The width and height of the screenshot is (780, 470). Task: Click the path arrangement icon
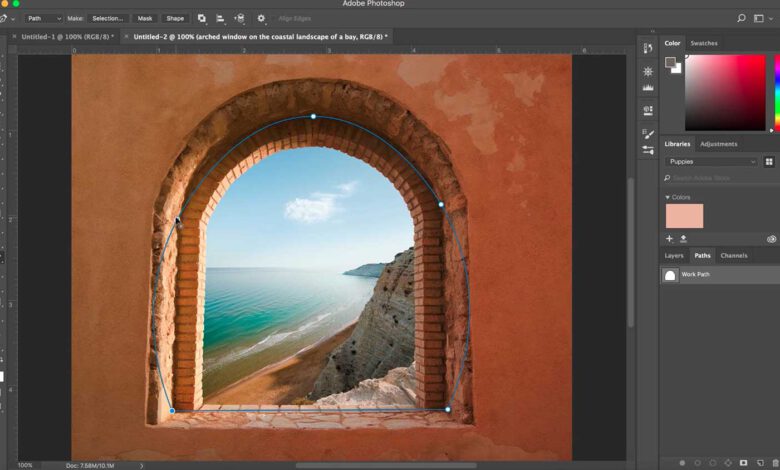tap(239, 18)
